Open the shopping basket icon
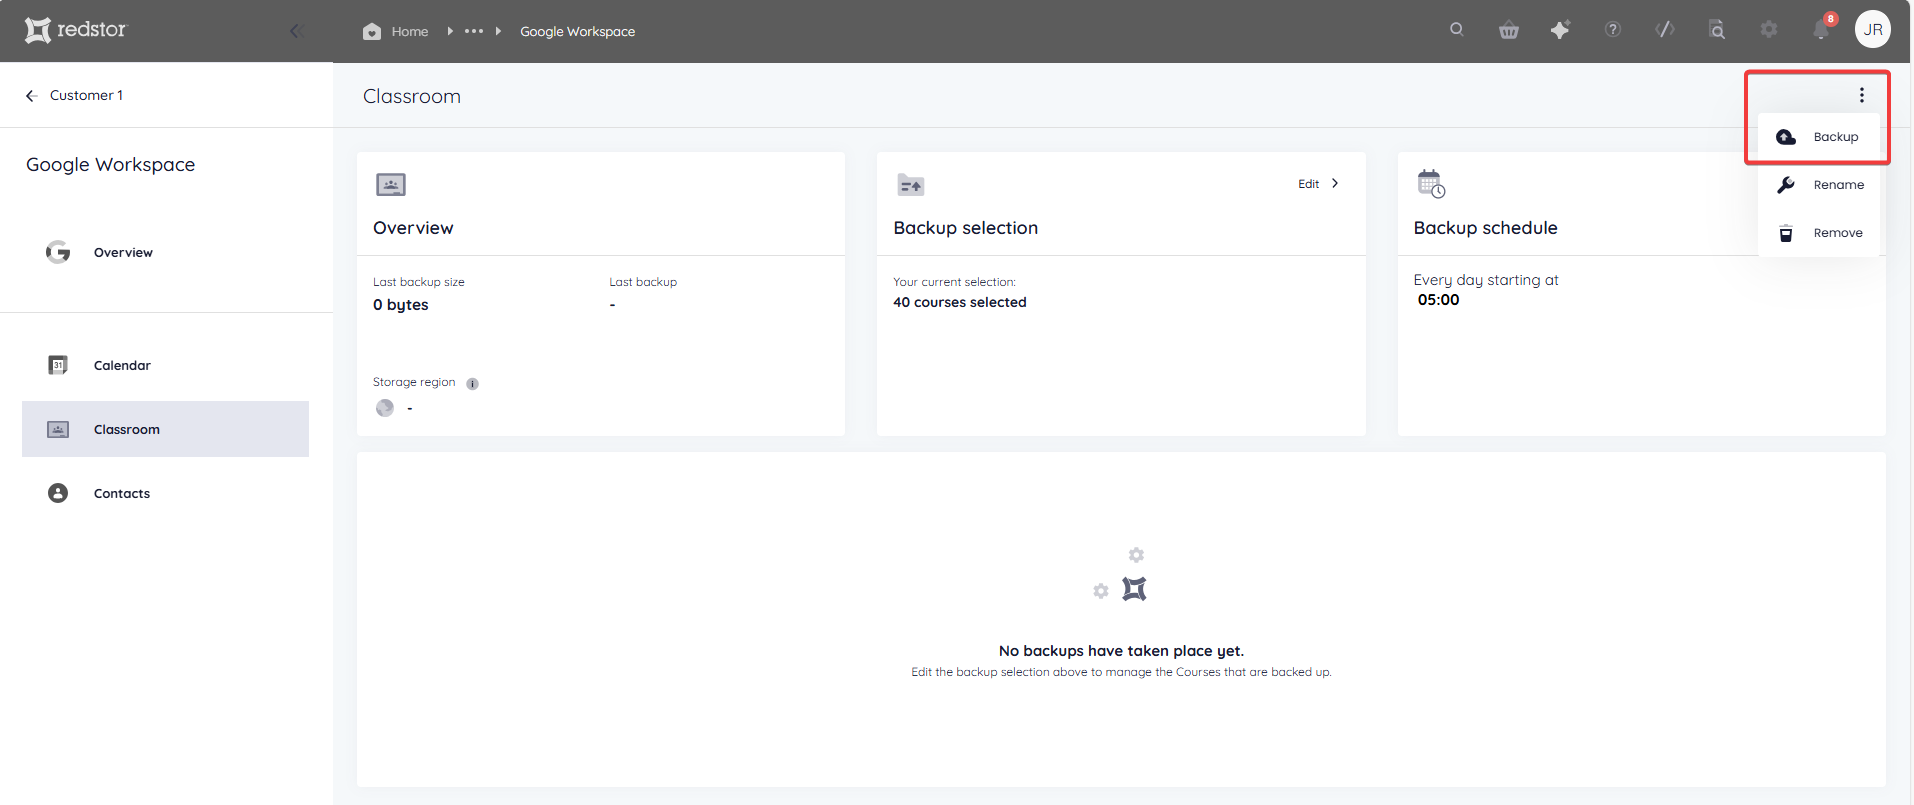Viewport: 1914px width, 805px height. pyautogui.click(x=1509, y=30)
